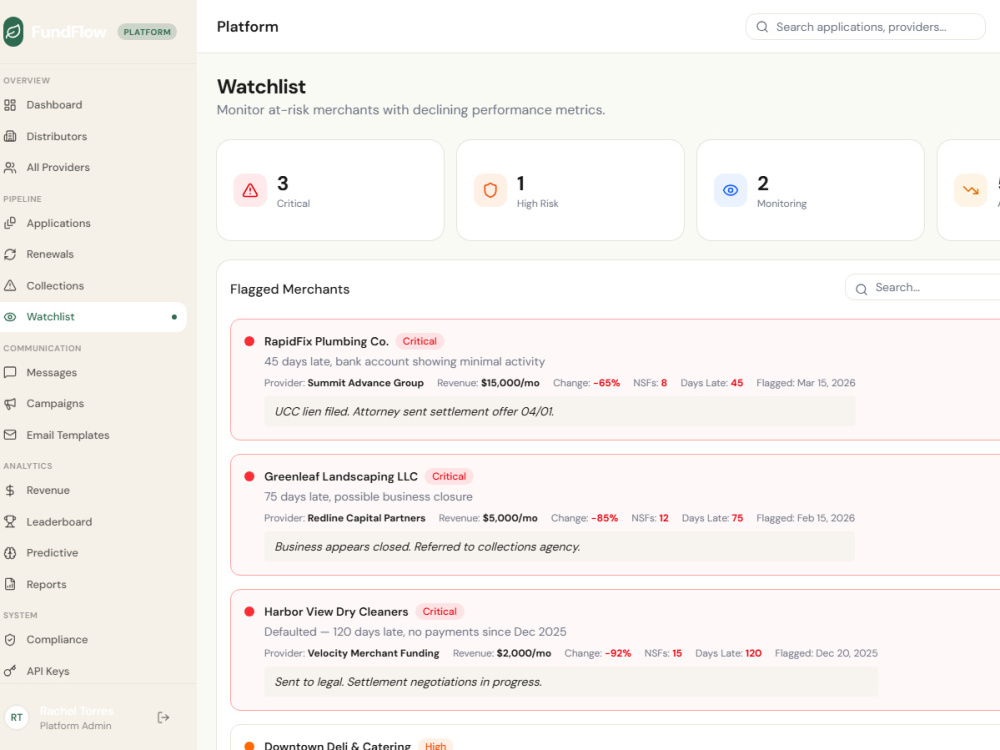
Task: Click the 2 Monitoring summary card
Action: coord(811,190)
